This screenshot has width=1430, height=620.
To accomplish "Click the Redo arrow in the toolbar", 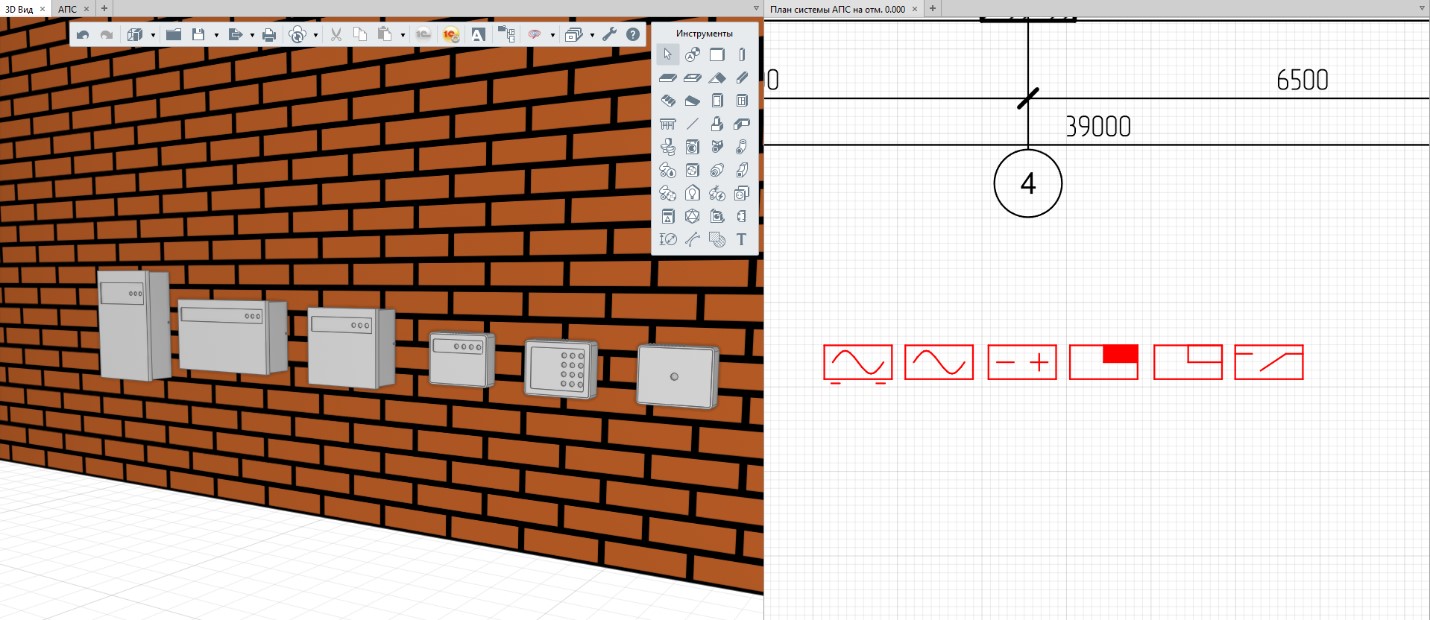I will pyautogui.click(x=106, y=35).
